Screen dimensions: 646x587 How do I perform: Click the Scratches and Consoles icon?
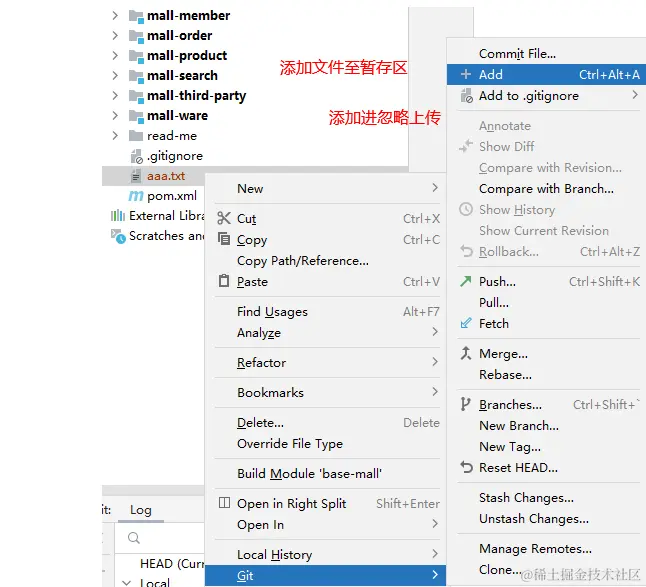click(118, 236)
